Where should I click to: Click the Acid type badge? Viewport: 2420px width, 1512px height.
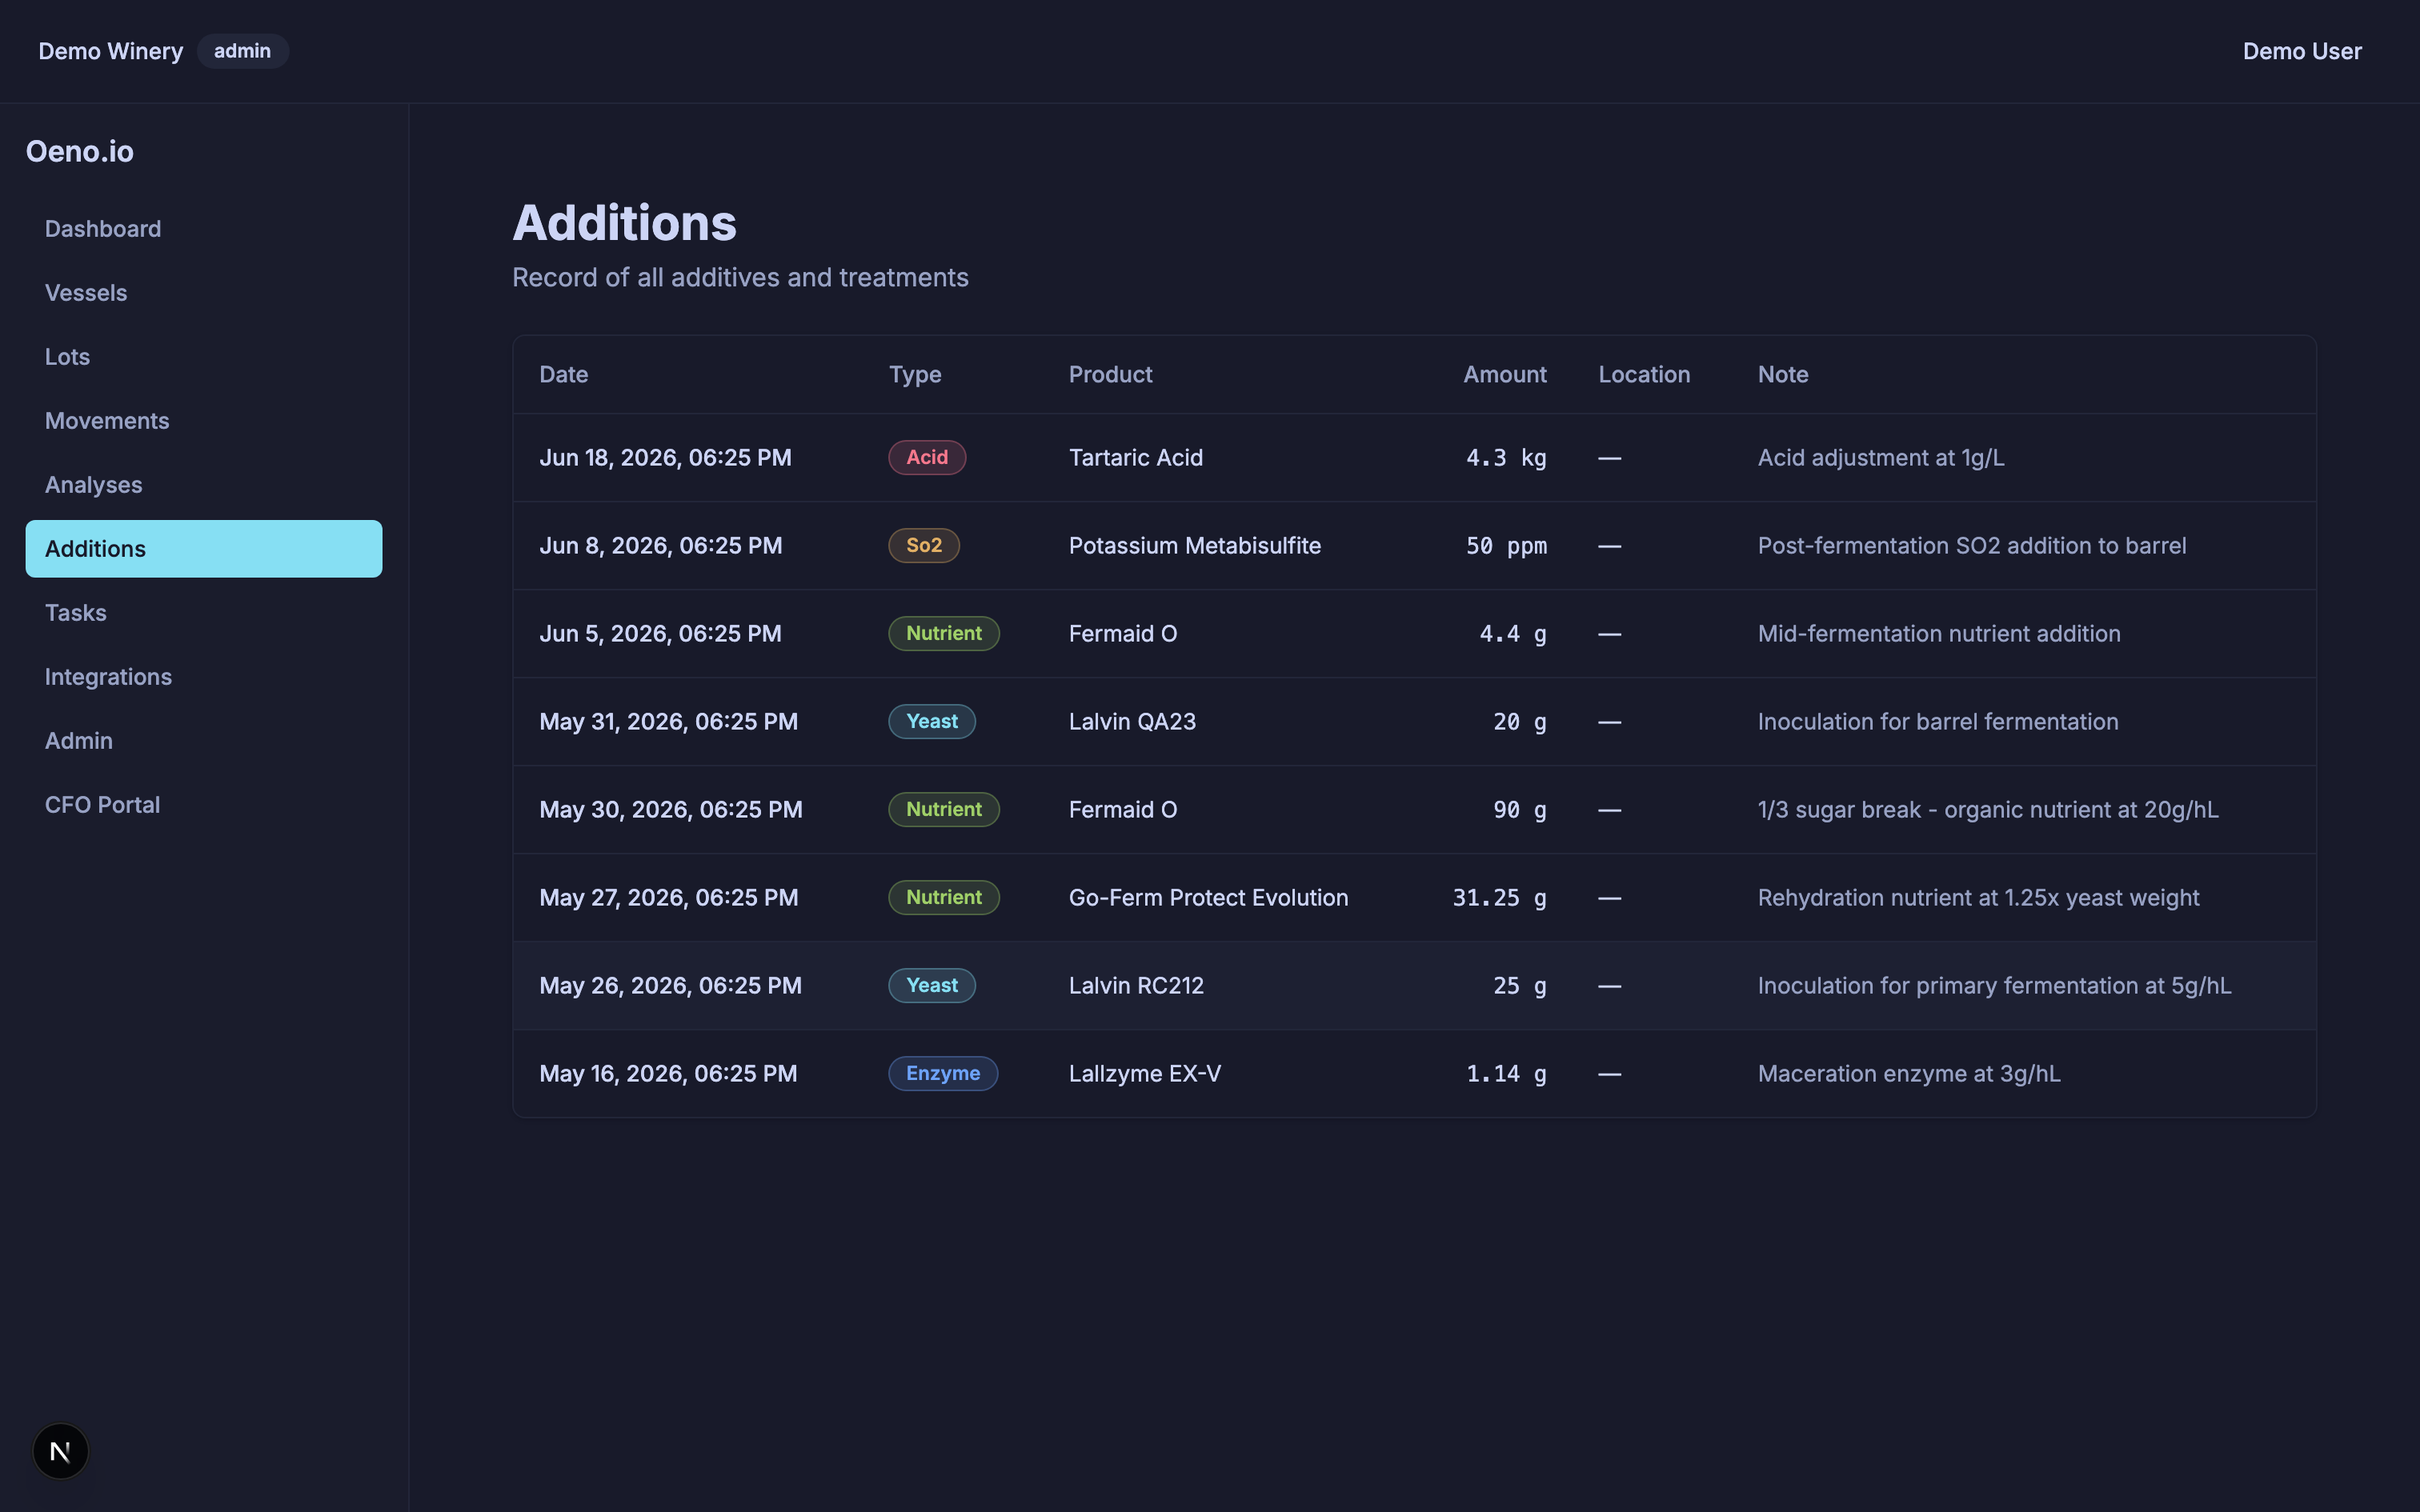click(x=926, y=457)
